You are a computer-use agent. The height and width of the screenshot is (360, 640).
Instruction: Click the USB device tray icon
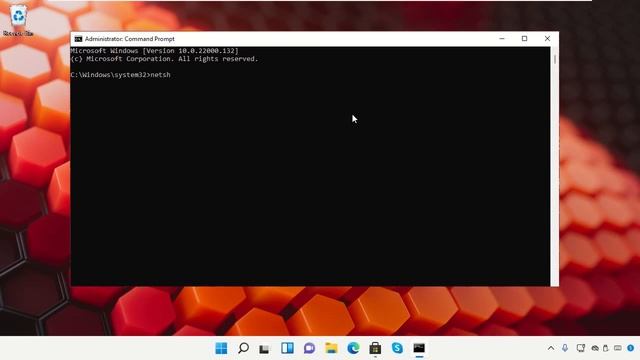pos(606,348)
